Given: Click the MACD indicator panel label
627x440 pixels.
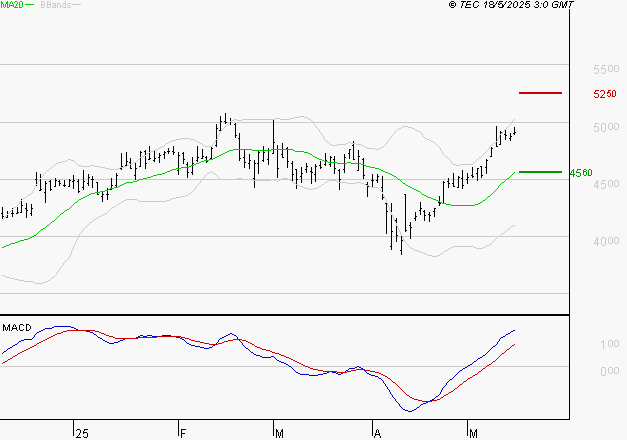Looking at the screenshot, I should [16, 327].
